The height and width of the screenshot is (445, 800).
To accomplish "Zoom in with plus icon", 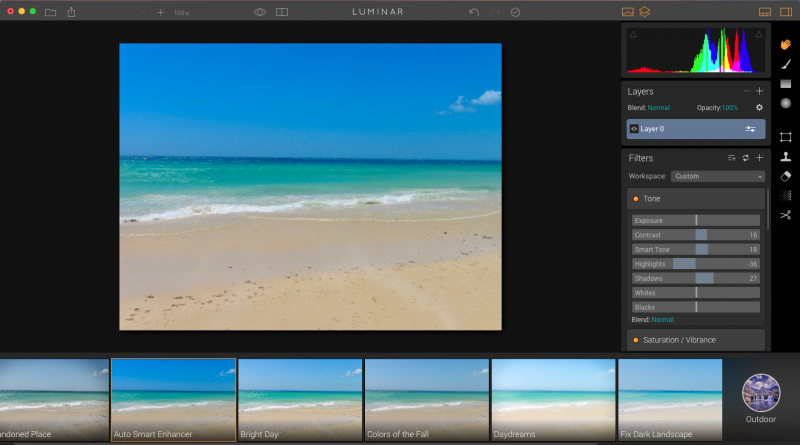I will 161,12.
